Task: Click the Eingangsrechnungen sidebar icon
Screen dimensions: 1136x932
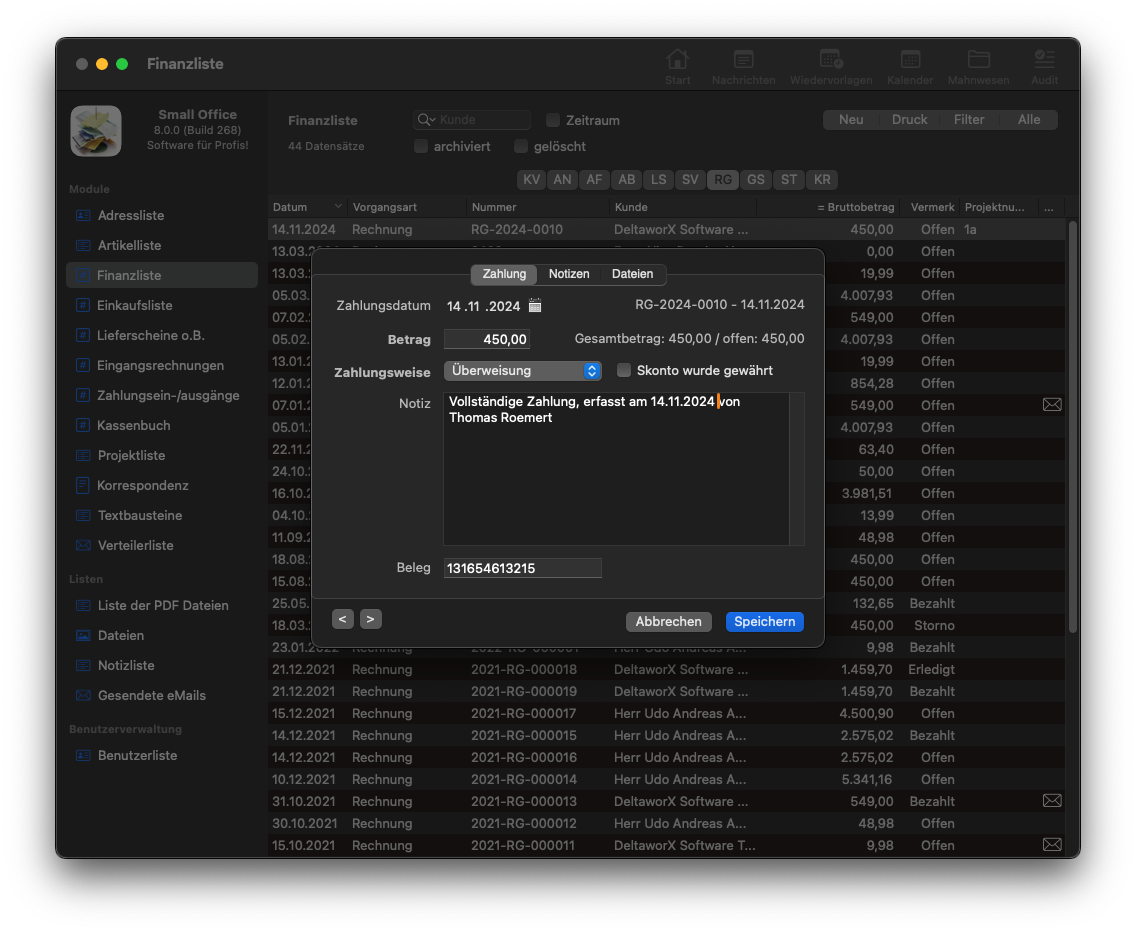Action: click(x=83, y=365)
